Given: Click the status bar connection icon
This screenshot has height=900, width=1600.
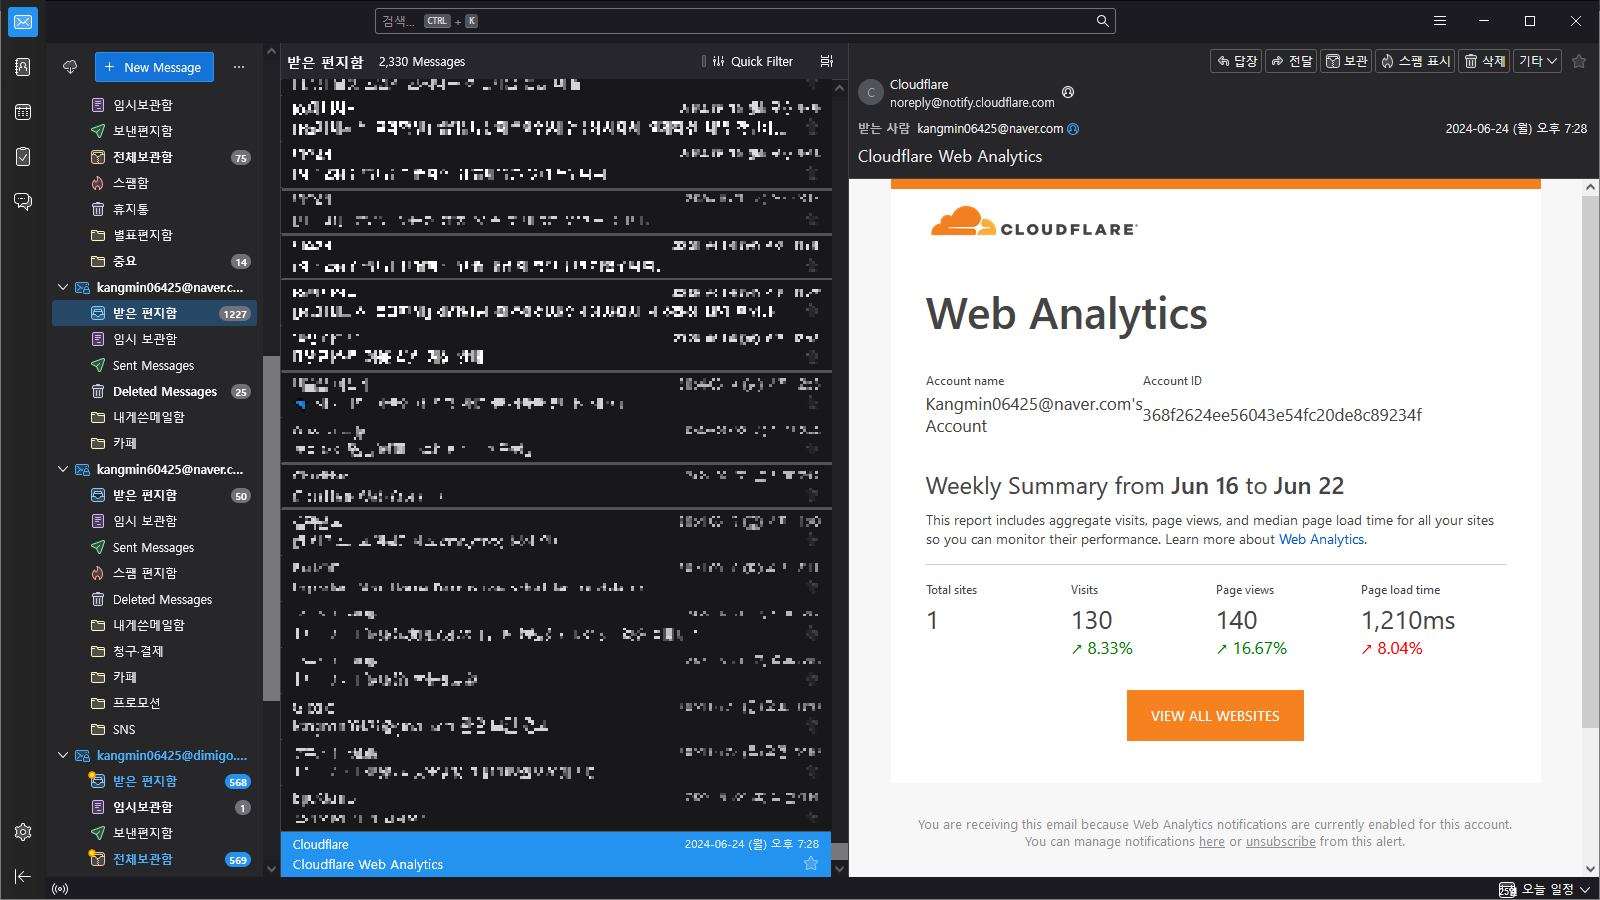Looking at the screenshot, I should [60, 889].
